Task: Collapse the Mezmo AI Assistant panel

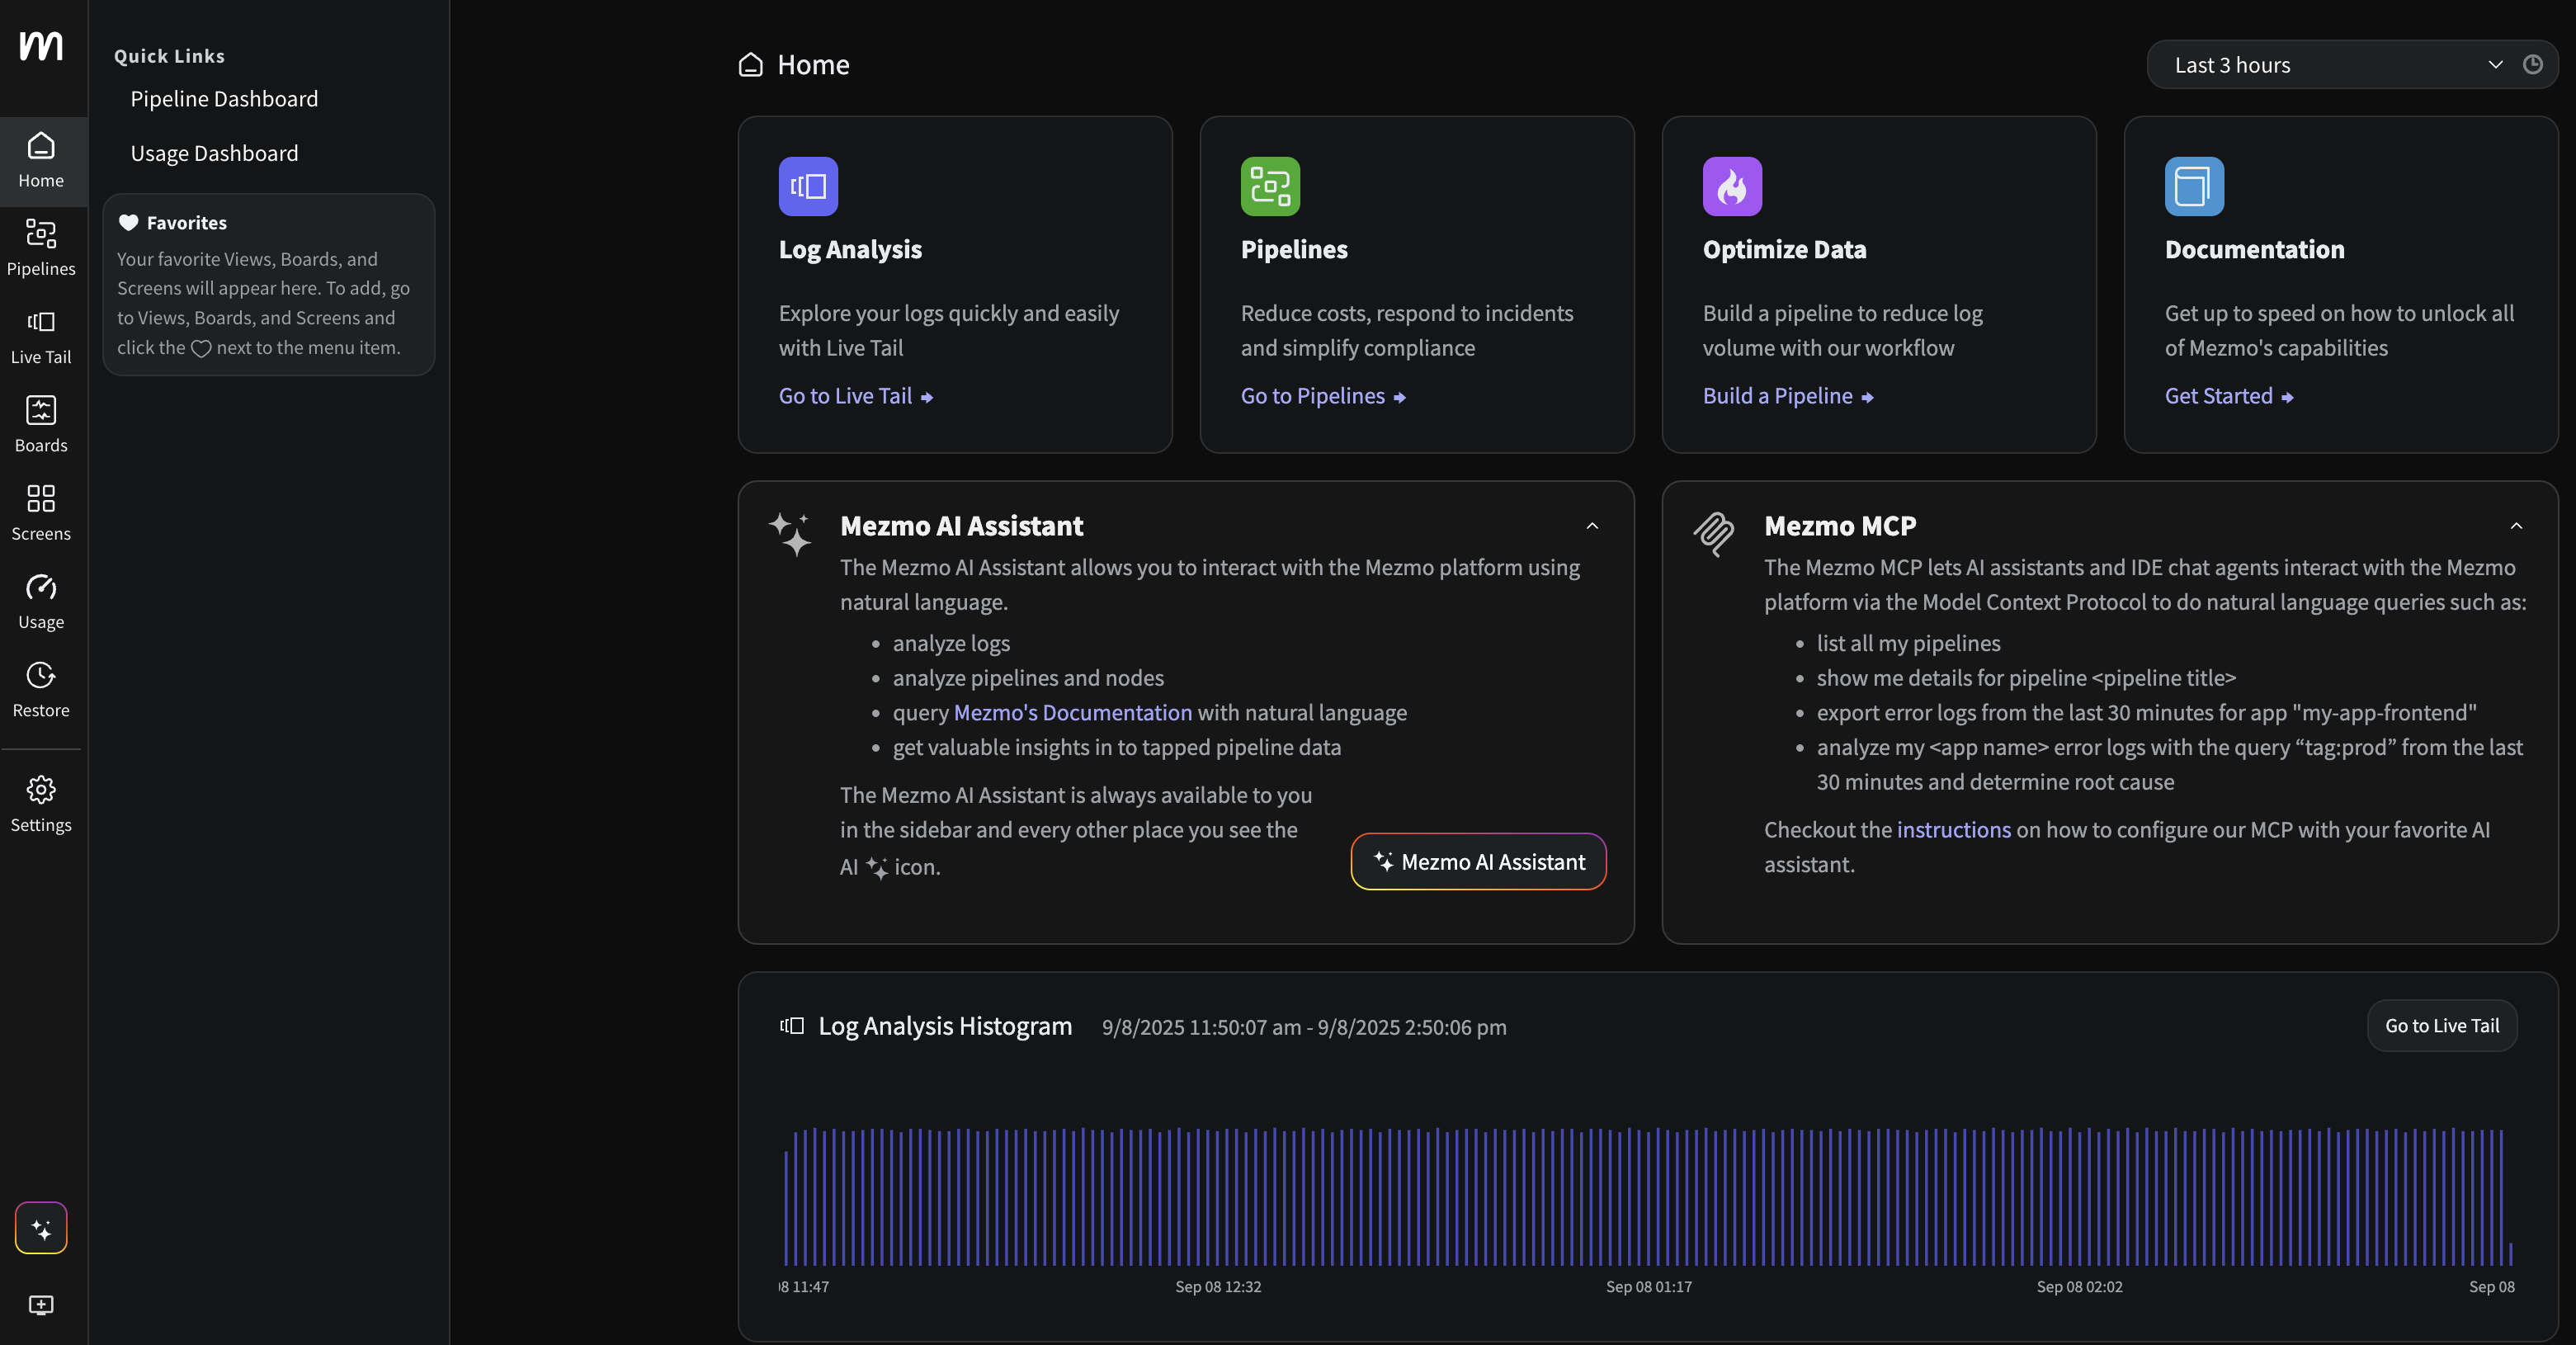Action: point(1592,526)
